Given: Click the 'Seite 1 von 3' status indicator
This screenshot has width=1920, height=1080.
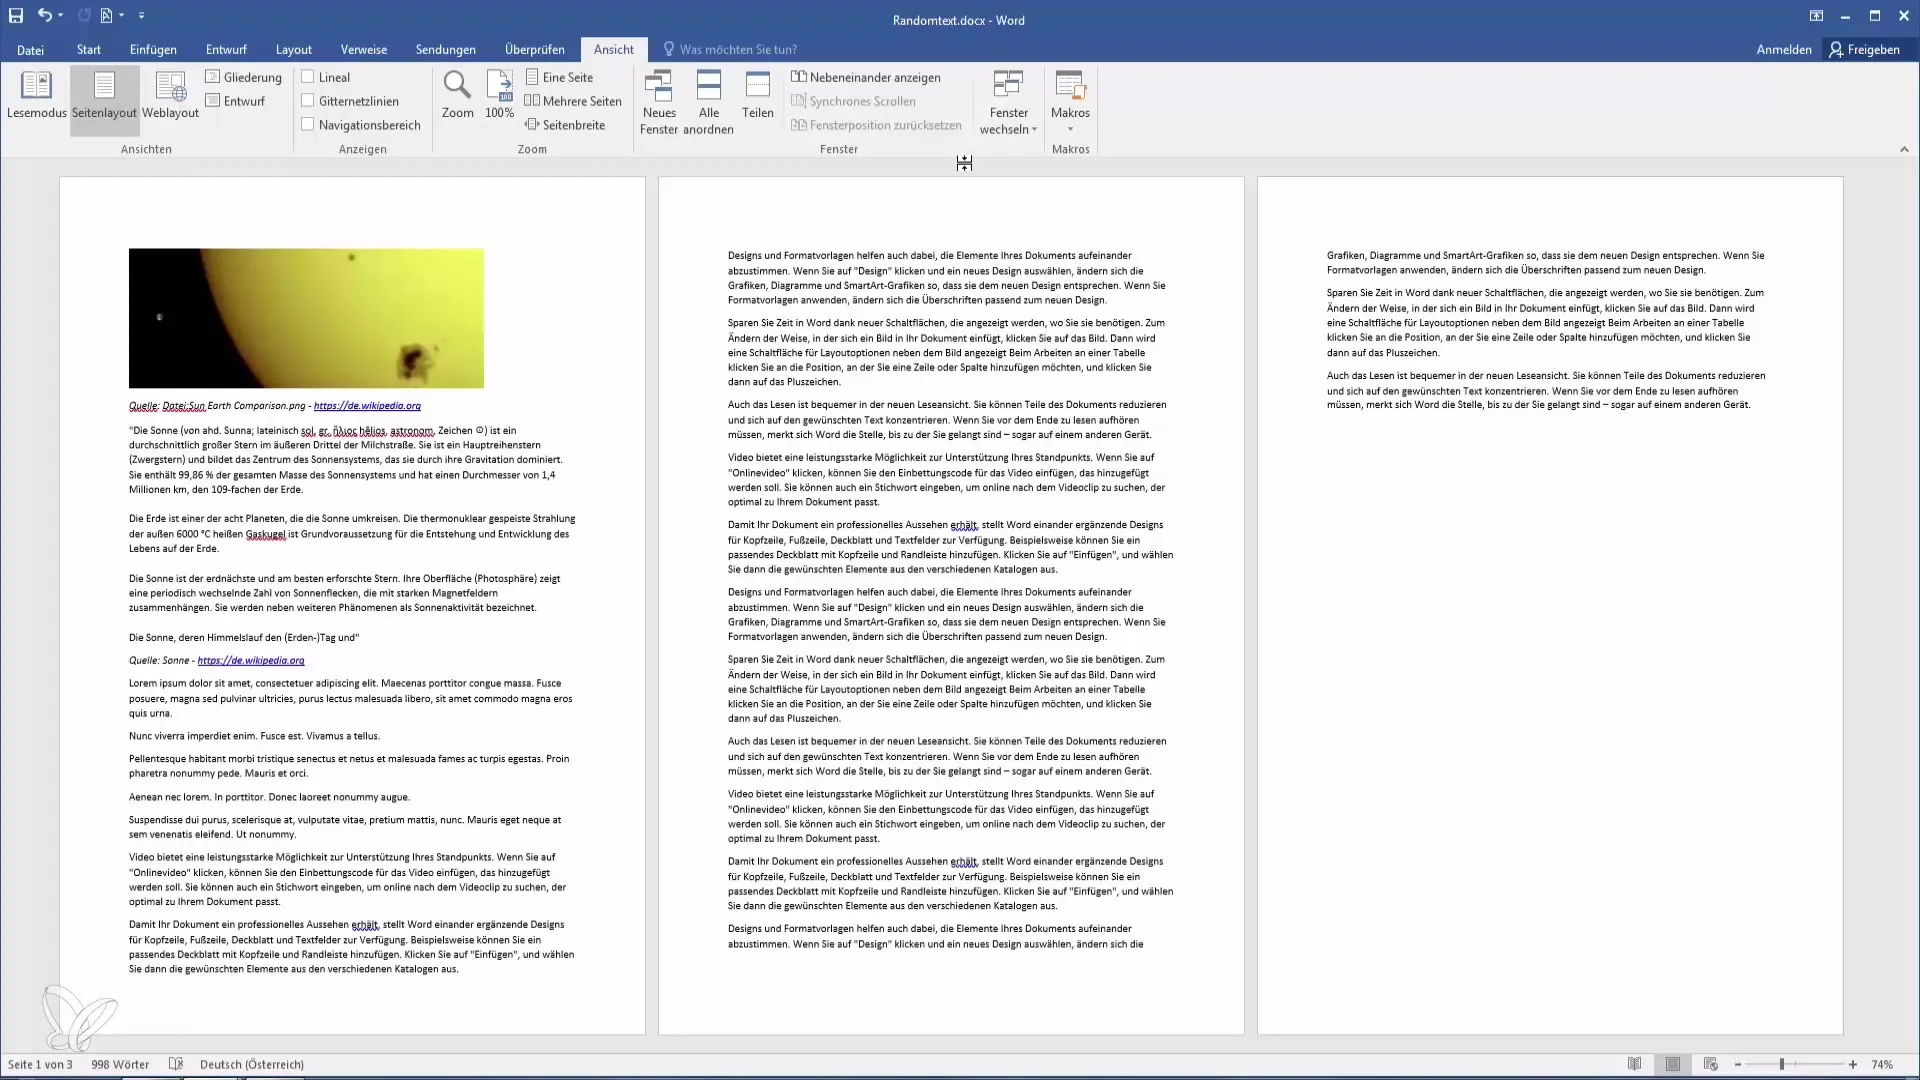Looking at the screenshot, I should (x=40, y=1064).
